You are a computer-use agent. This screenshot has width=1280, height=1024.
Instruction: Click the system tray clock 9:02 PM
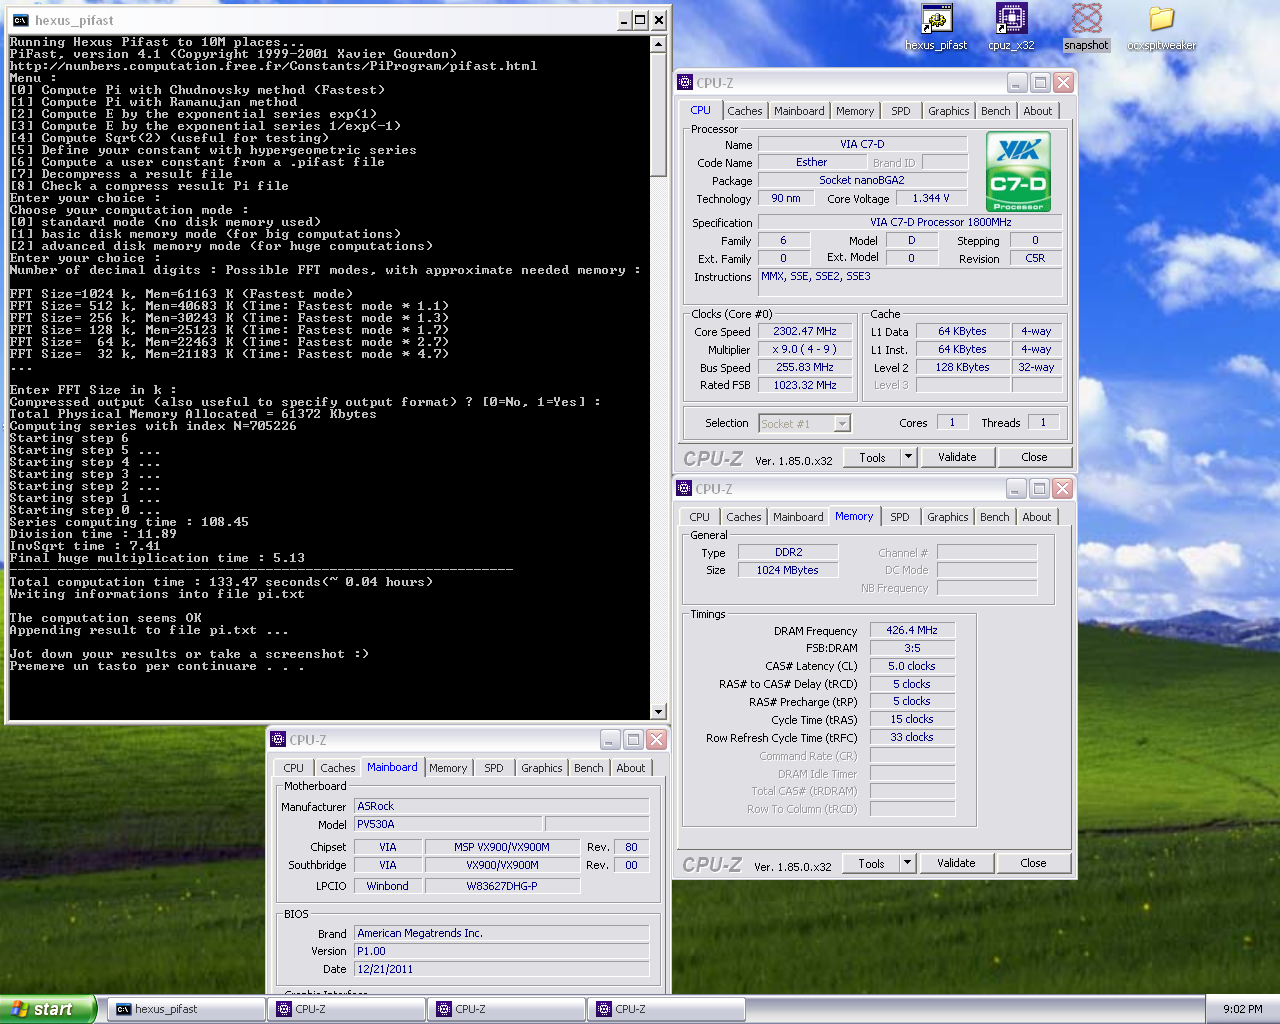[1242, 1009]
